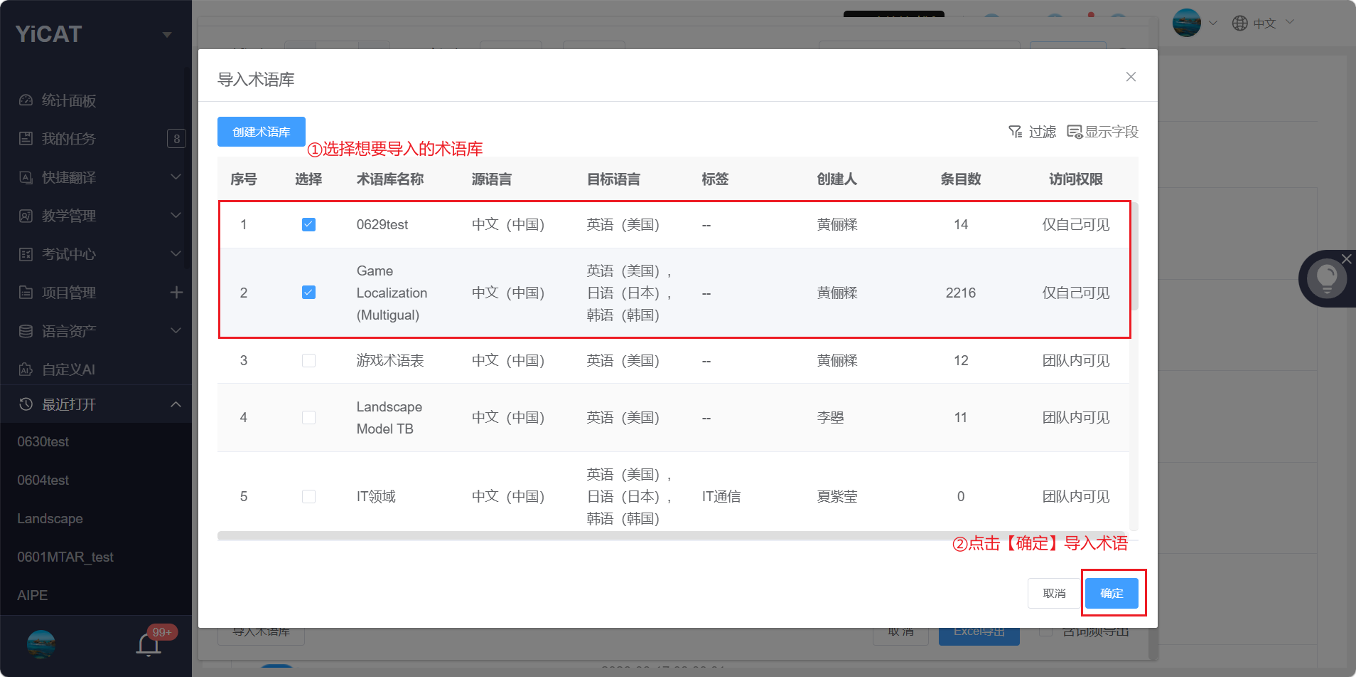1356x678 pixels.
Task: Open the 显示字段 column settings
Action: 1102,132
